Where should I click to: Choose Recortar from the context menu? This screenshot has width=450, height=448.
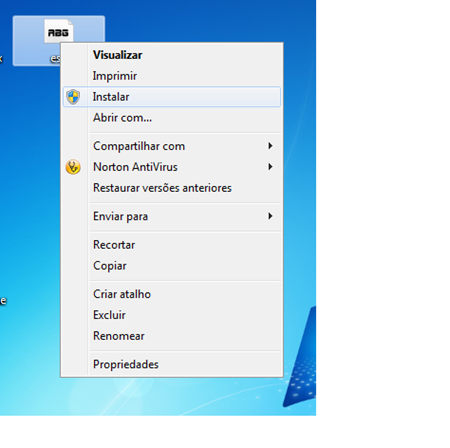172,245
